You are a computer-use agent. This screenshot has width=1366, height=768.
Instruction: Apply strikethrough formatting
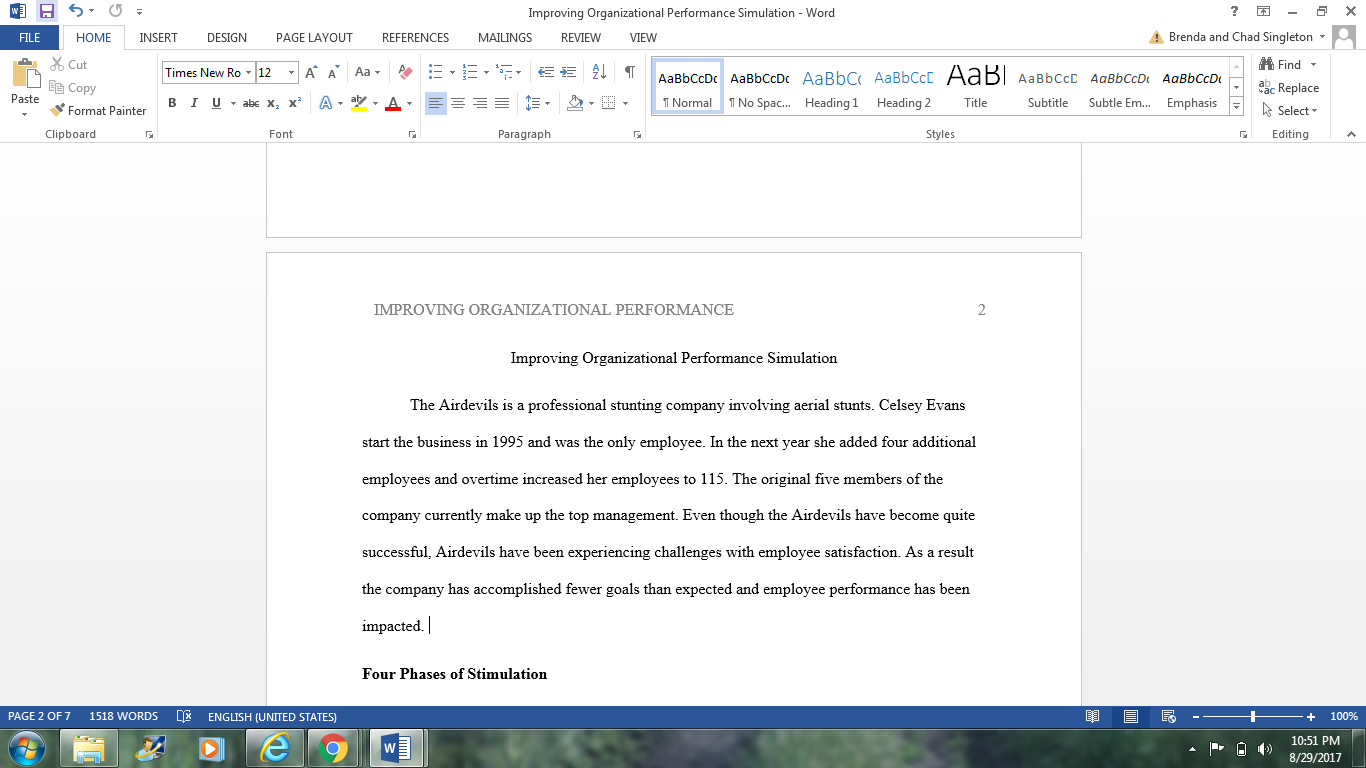249,103
